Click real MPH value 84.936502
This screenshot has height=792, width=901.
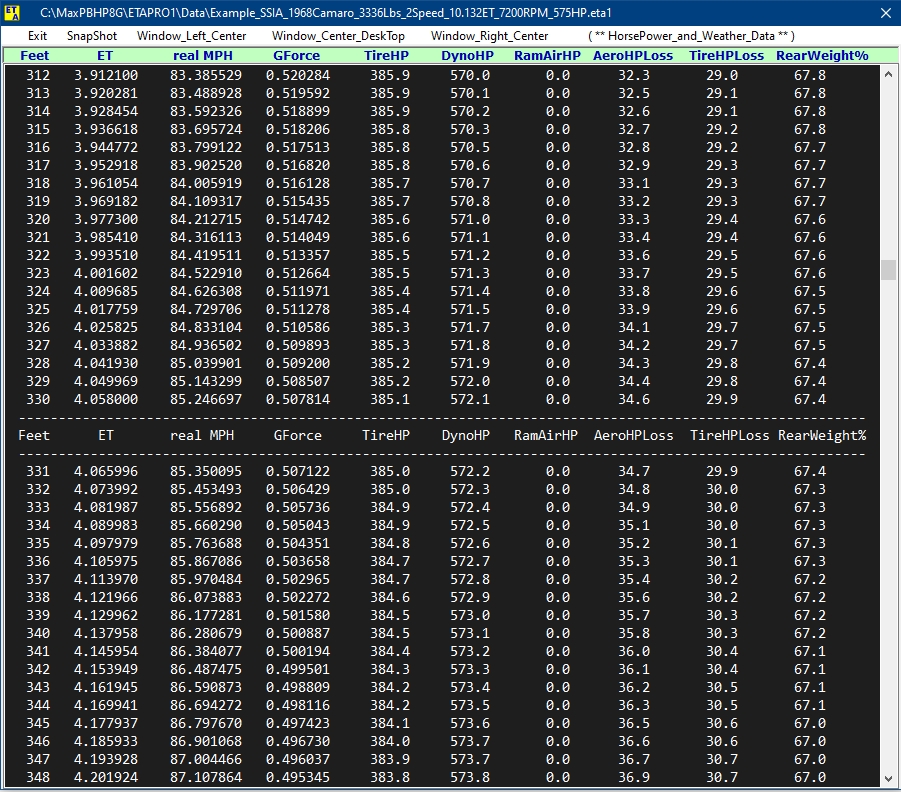[206, 345]
